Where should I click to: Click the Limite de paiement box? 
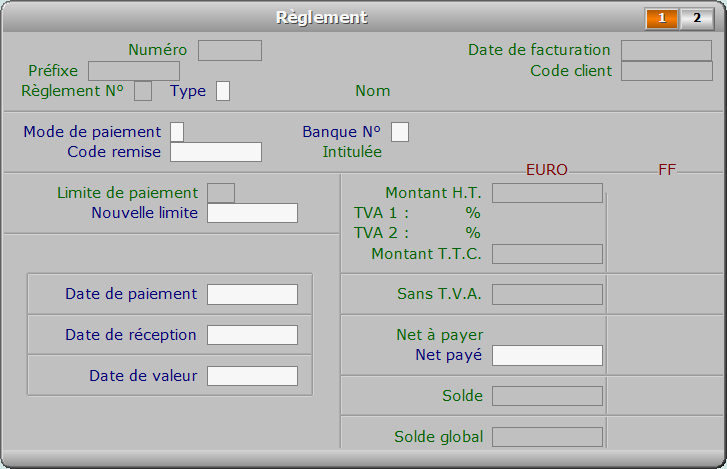click(221, 193)
